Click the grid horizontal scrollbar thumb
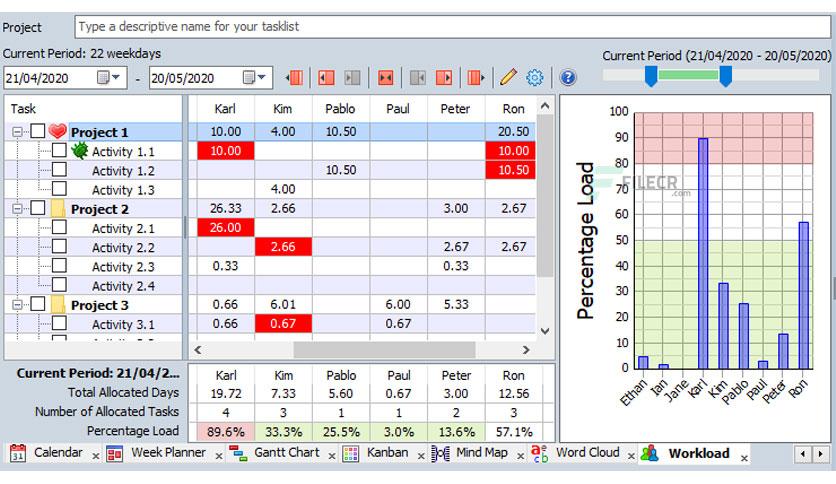The image size is (836, 484). click(x=384, y=350)
